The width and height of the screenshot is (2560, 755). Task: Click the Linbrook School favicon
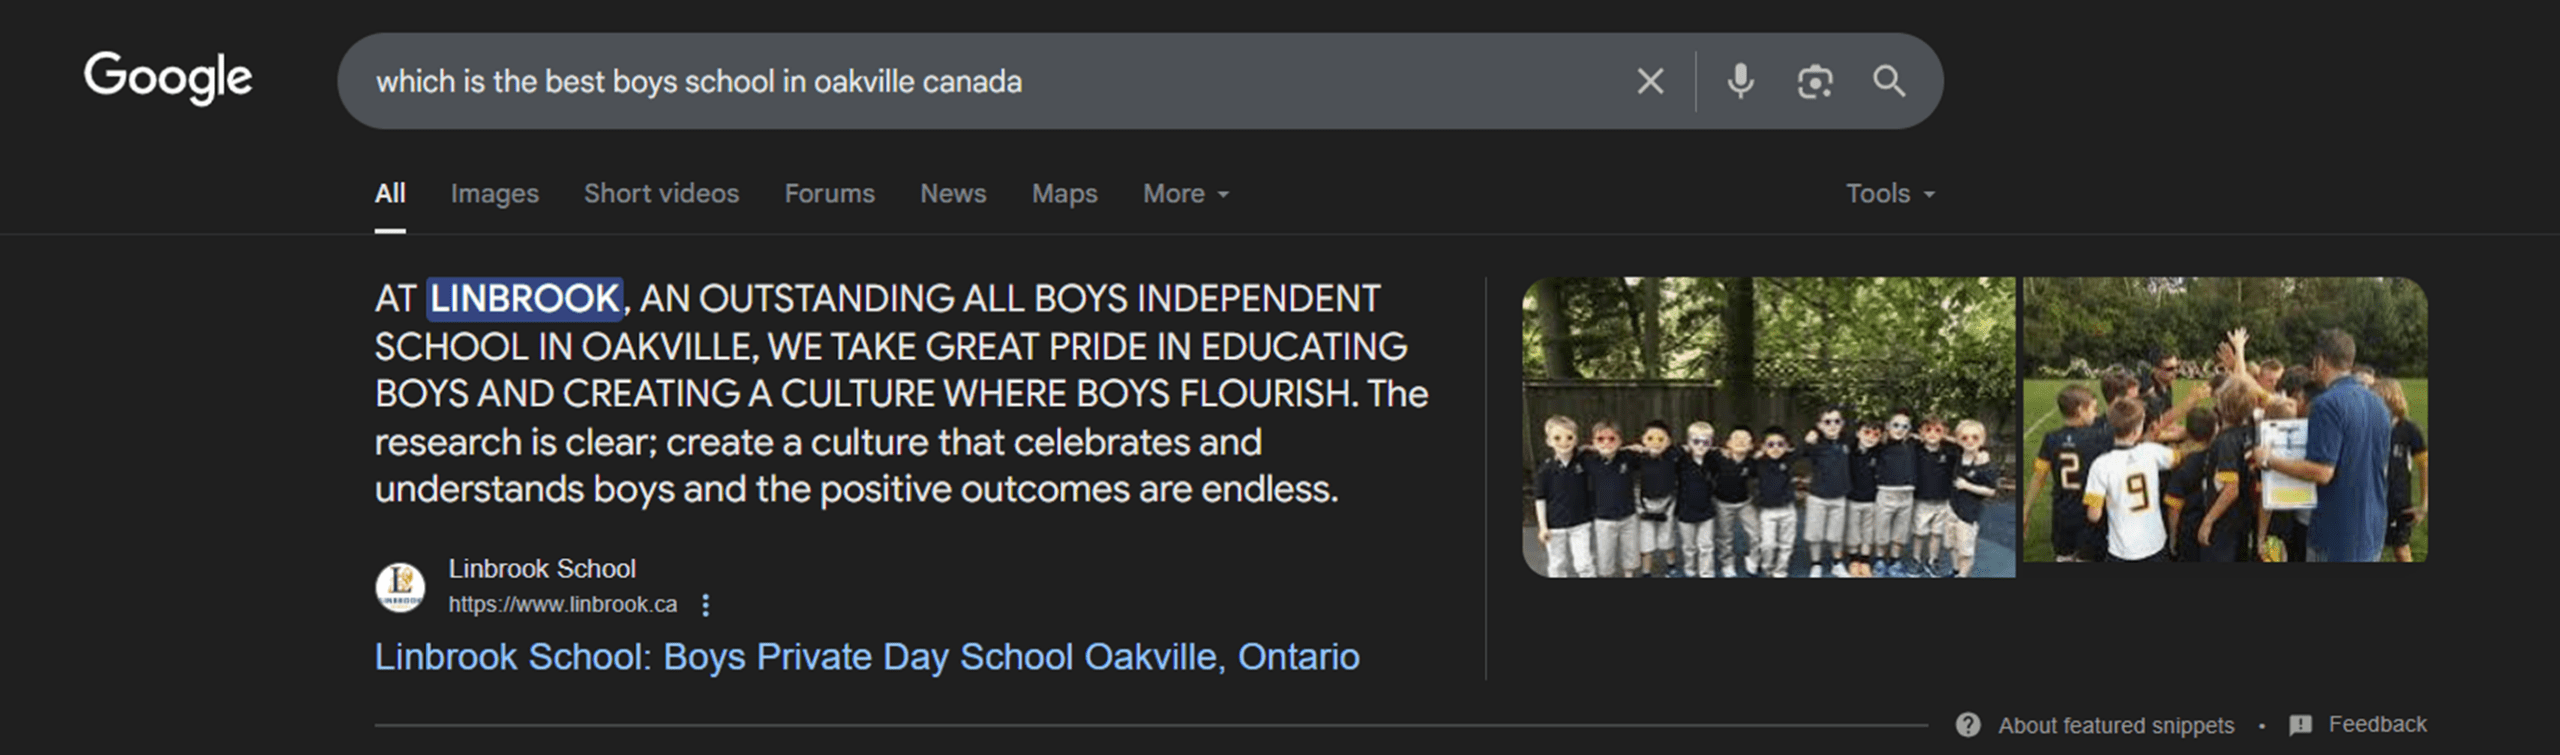400,587
